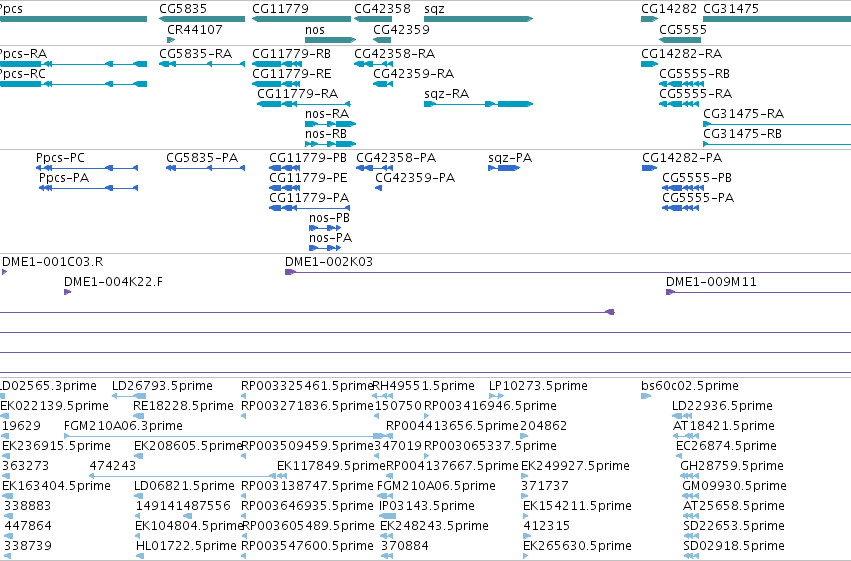Click EST label IP03143.5prime

point(427,507)
